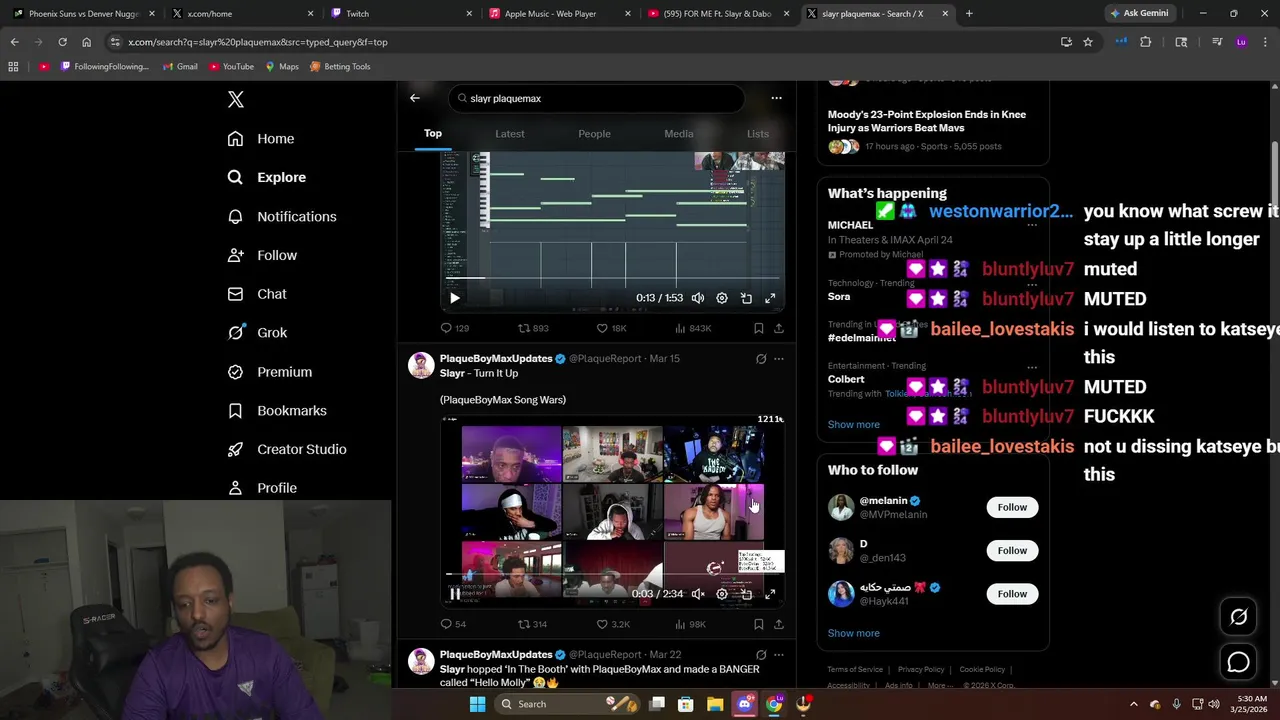Image resolution: width=1280 pixels, height=720 pixels.
Task: Open the Chrome three-dot menu
Action: coord(1264,42)
